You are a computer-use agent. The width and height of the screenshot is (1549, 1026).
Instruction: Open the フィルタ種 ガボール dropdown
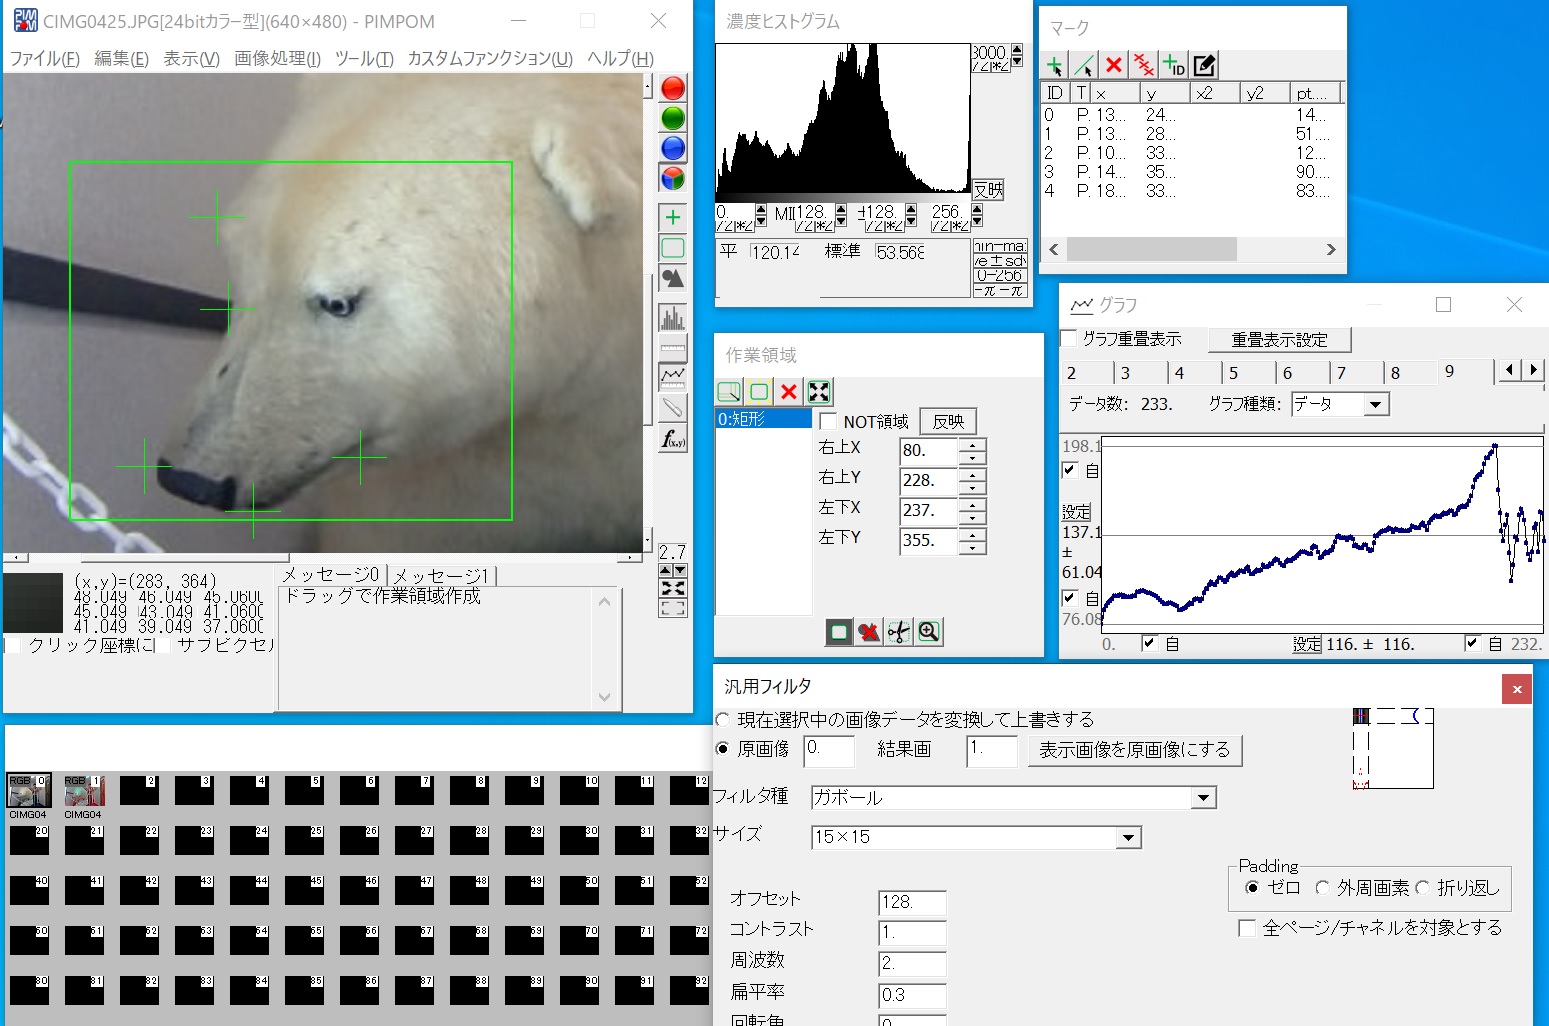point(1203,797)
